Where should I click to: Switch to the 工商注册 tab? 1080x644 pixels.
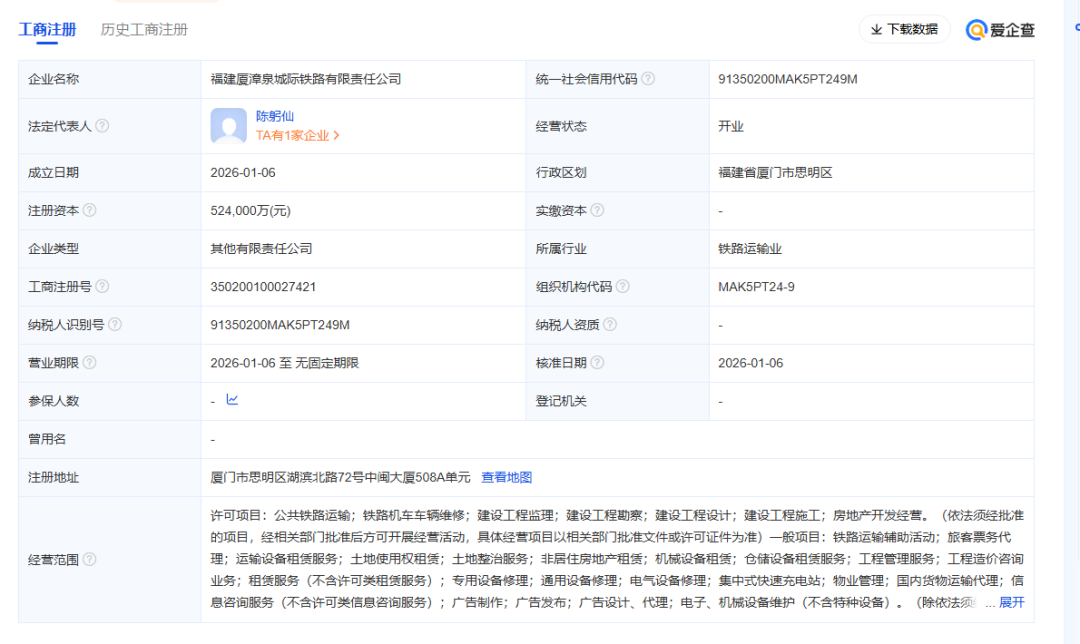tap(47, 30)
